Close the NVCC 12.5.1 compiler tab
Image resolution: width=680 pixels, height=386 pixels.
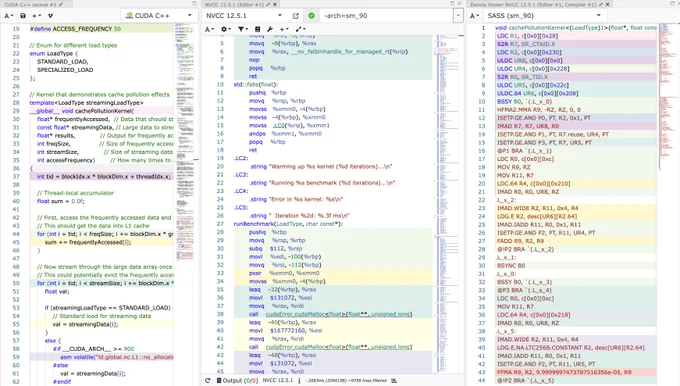275,4
